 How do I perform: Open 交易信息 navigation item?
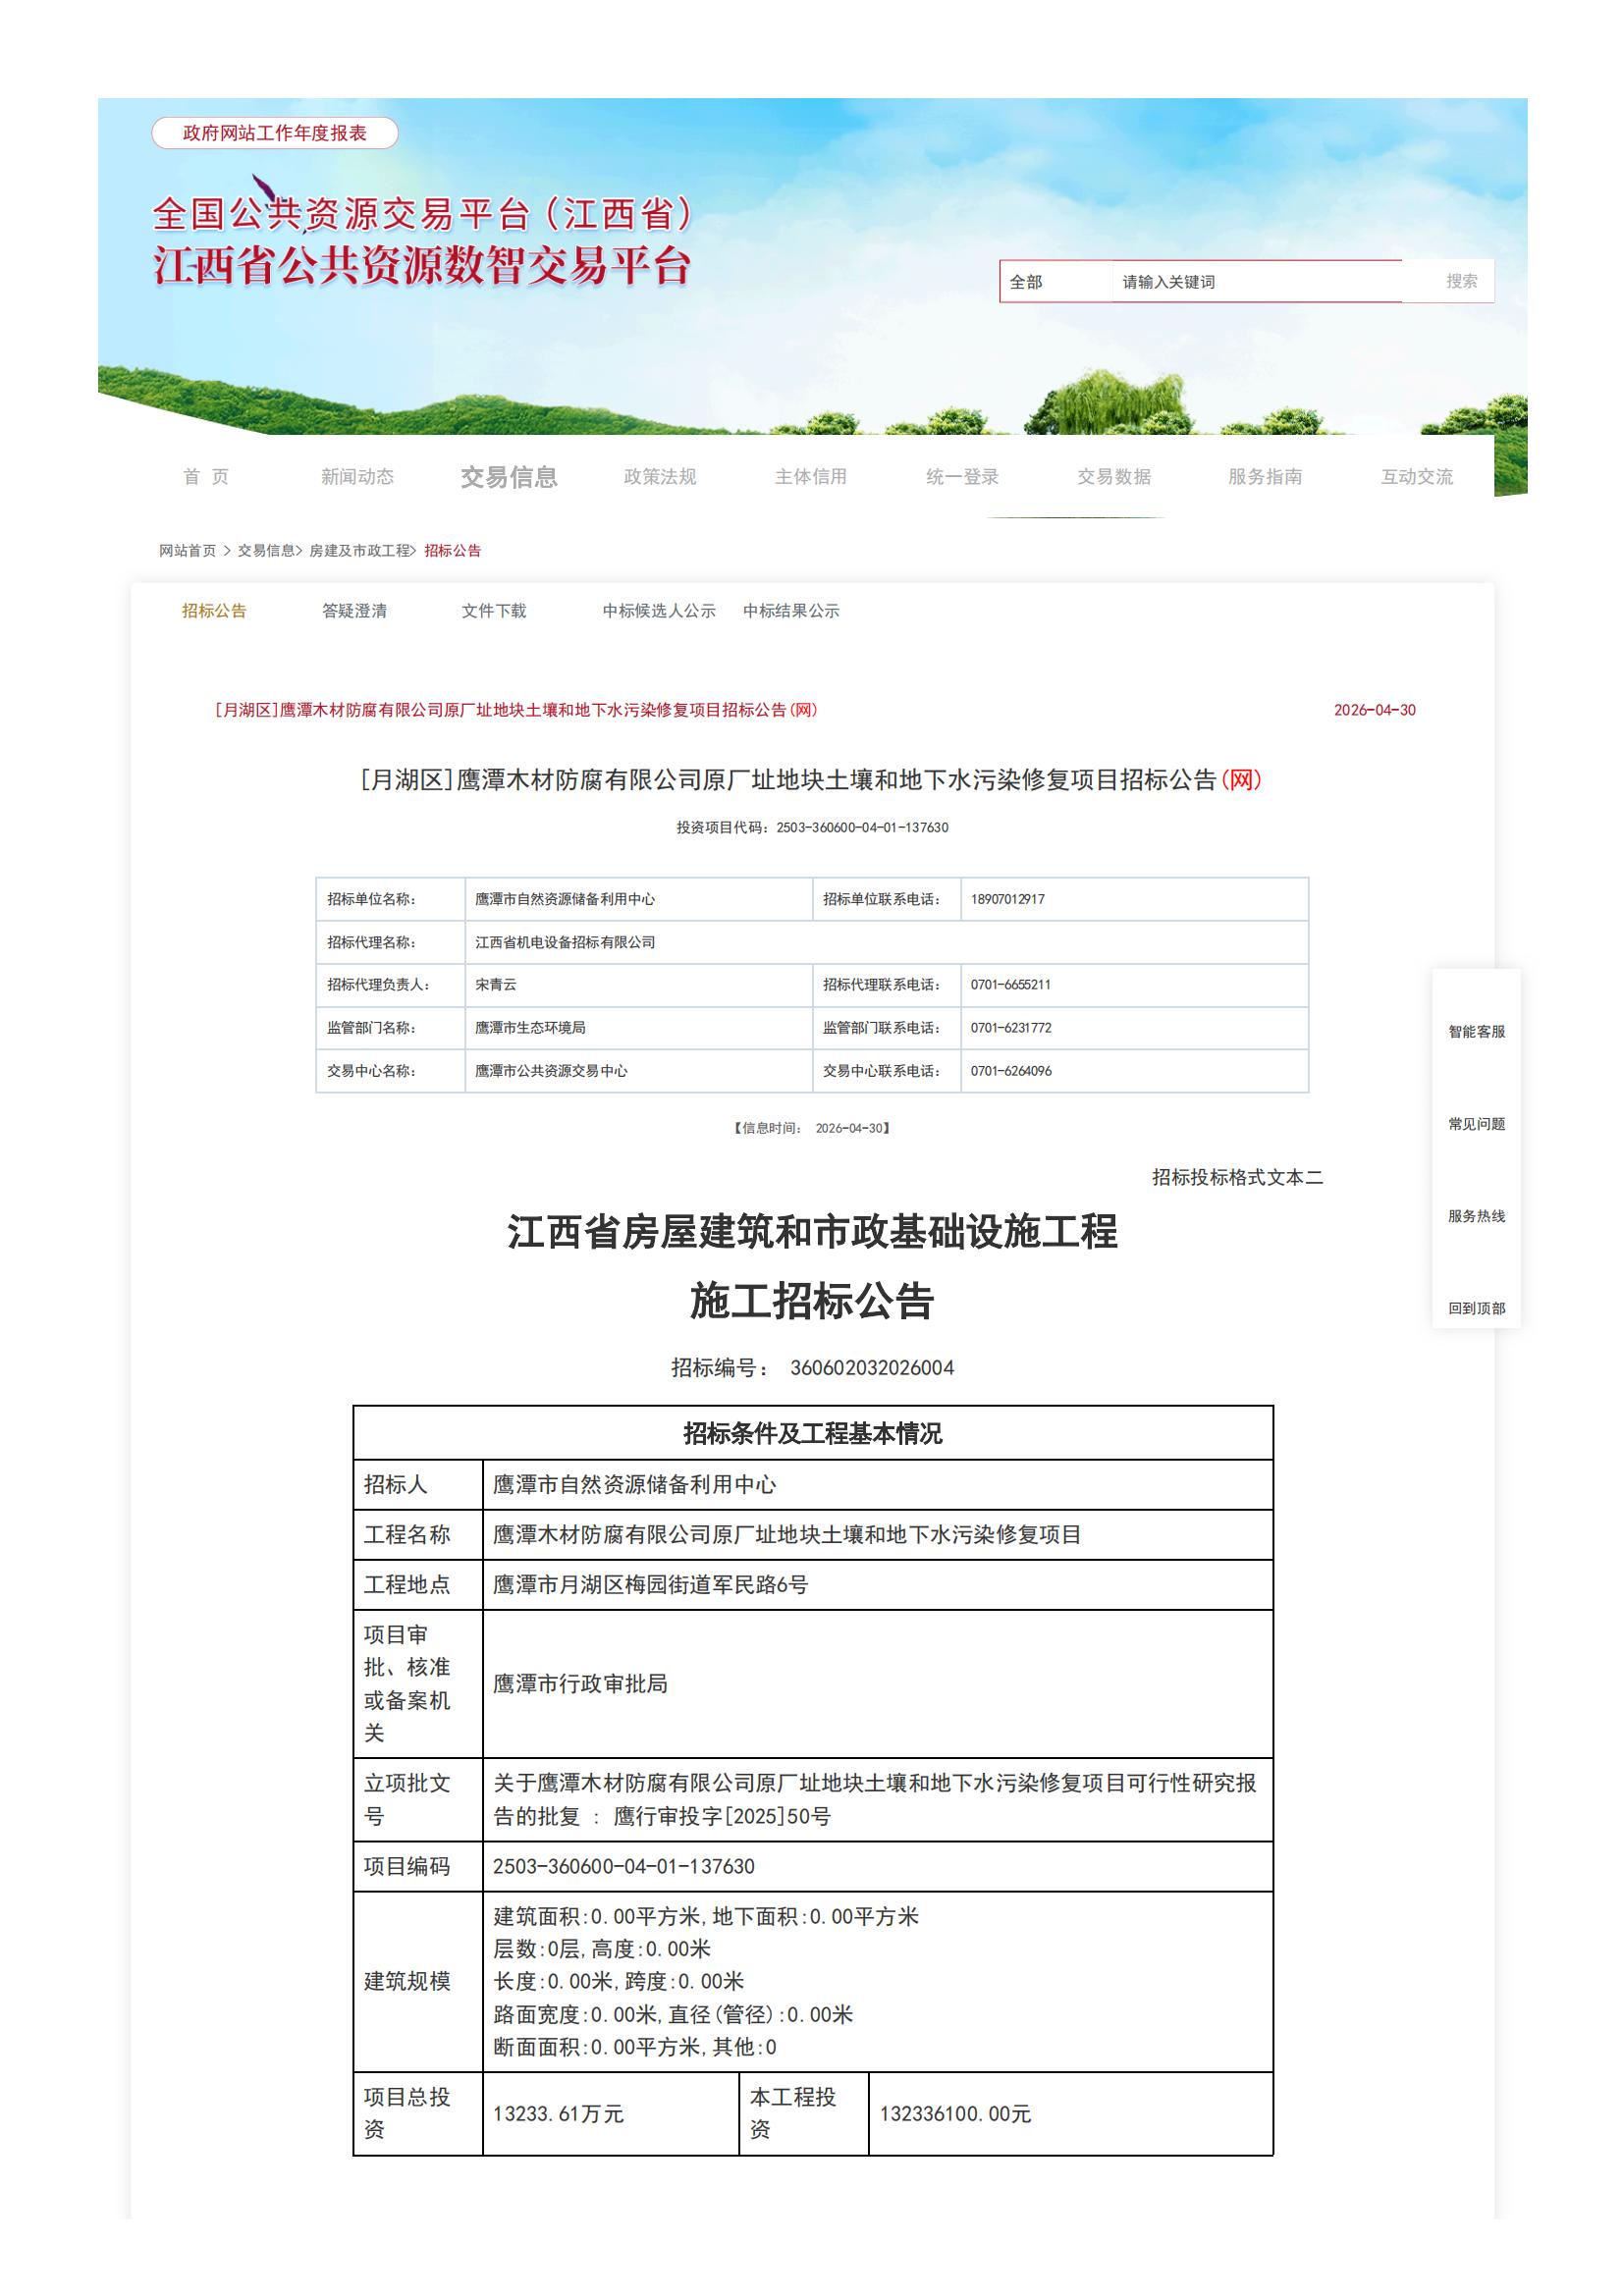pos(509,477)
